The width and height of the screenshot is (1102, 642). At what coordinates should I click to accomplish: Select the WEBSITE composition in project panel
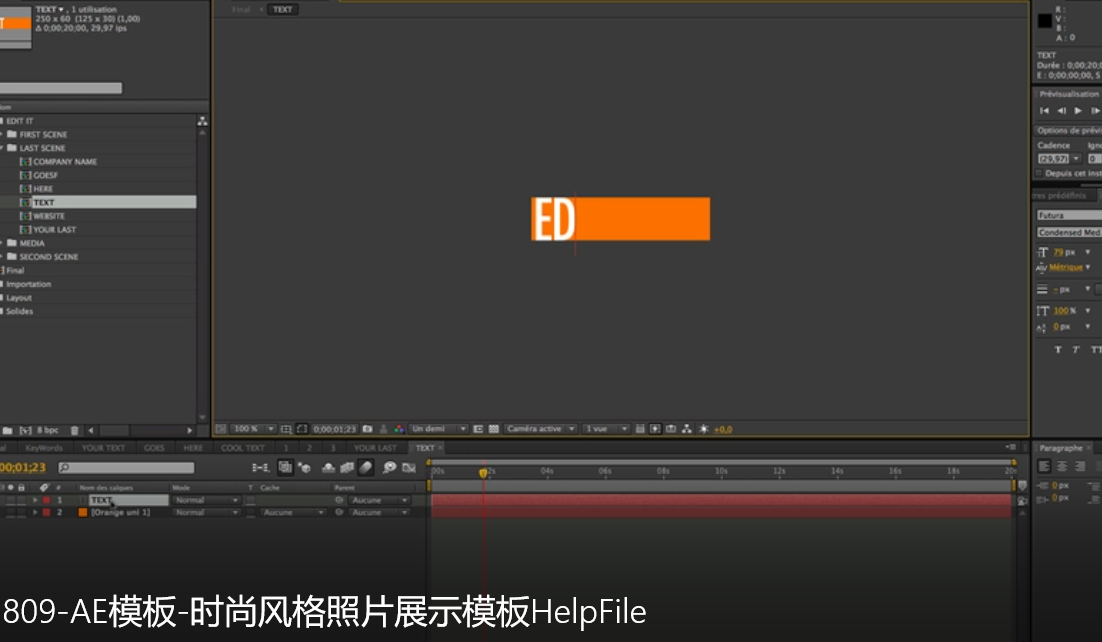(x=49, y=216)
